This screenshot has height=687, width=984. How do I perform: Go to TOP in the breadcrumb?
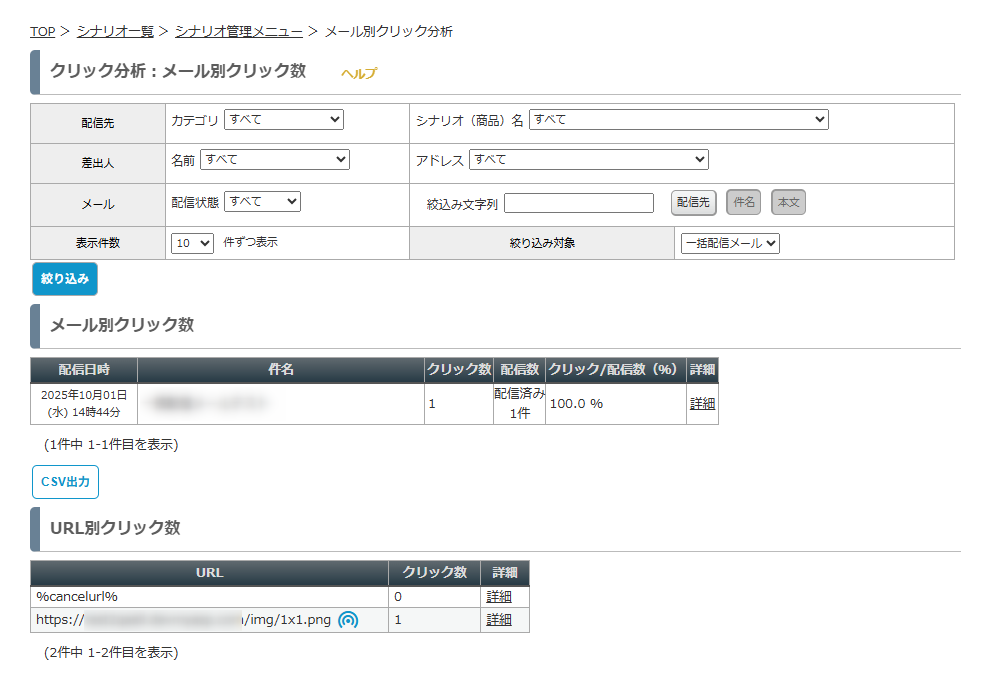click(42, 32)
